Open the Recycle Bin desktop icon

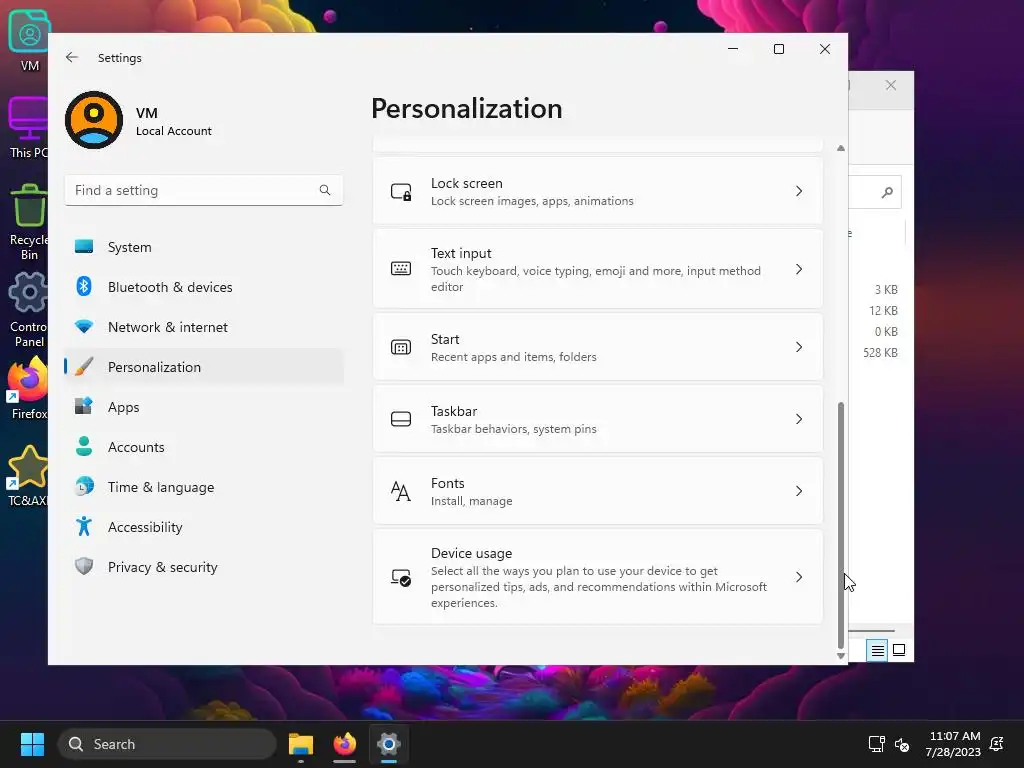(x=29, y=221)
